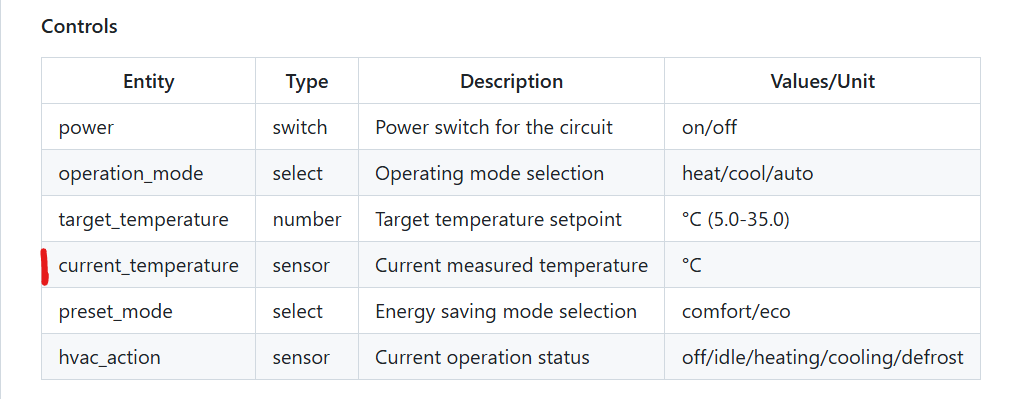This screenshot has height=399, width=1027.
Task: Click the hvac_action entity name
Action: pyautogui.click(x=109, y=358)
